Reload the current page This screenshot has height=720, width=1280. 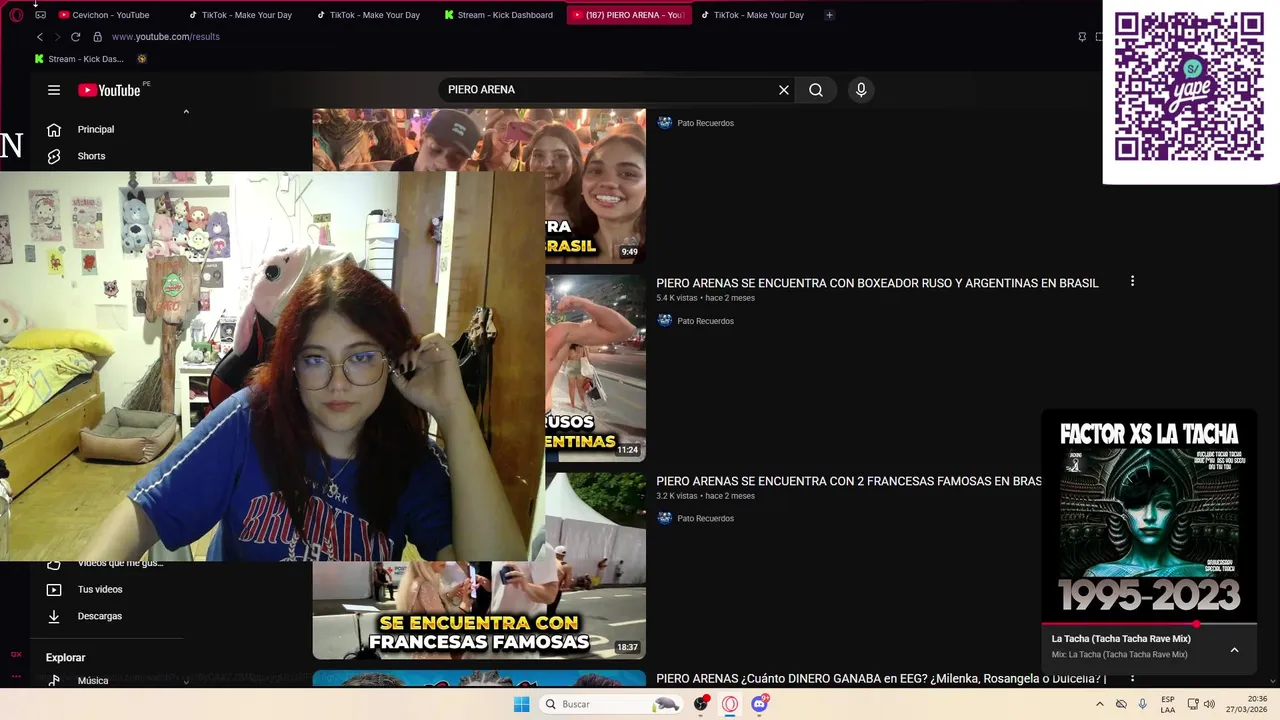point(75,37)
